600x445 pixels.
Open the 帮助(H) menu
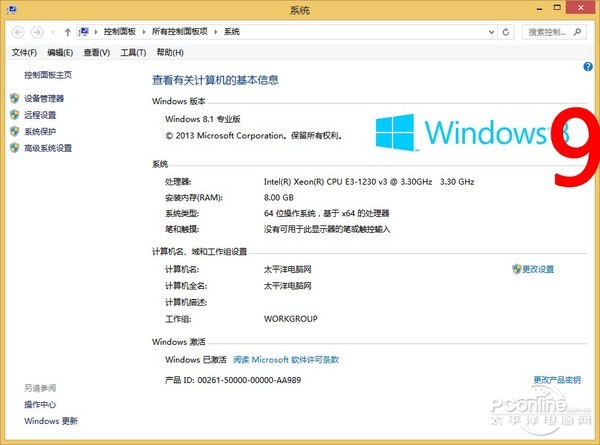tap(170, 52)
